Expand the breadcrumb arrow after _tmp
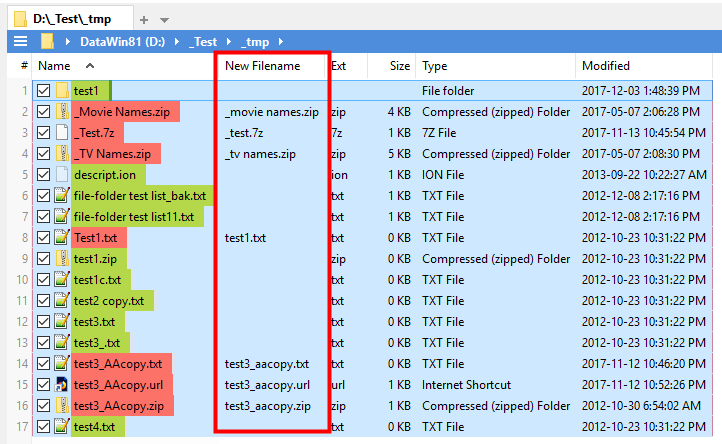The height and width of the screenshot is (444, 722). tap(280, 41)
